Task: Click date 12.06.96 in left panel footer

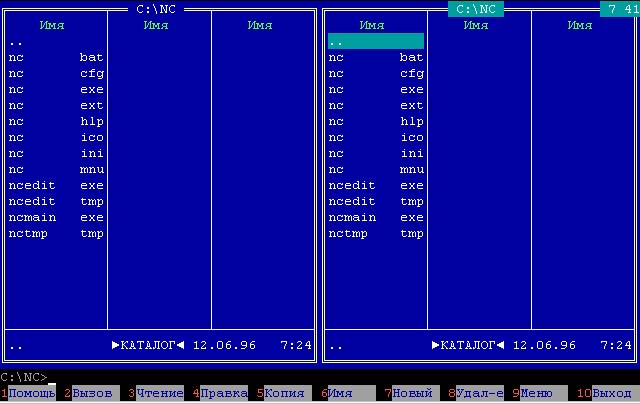Action: click(224, 345)
